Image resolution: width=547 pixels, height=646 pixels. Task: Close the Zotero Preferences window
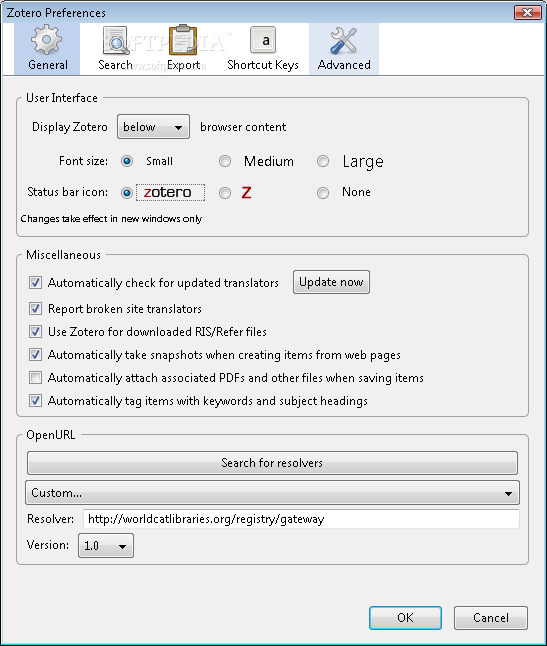point(527,12)
